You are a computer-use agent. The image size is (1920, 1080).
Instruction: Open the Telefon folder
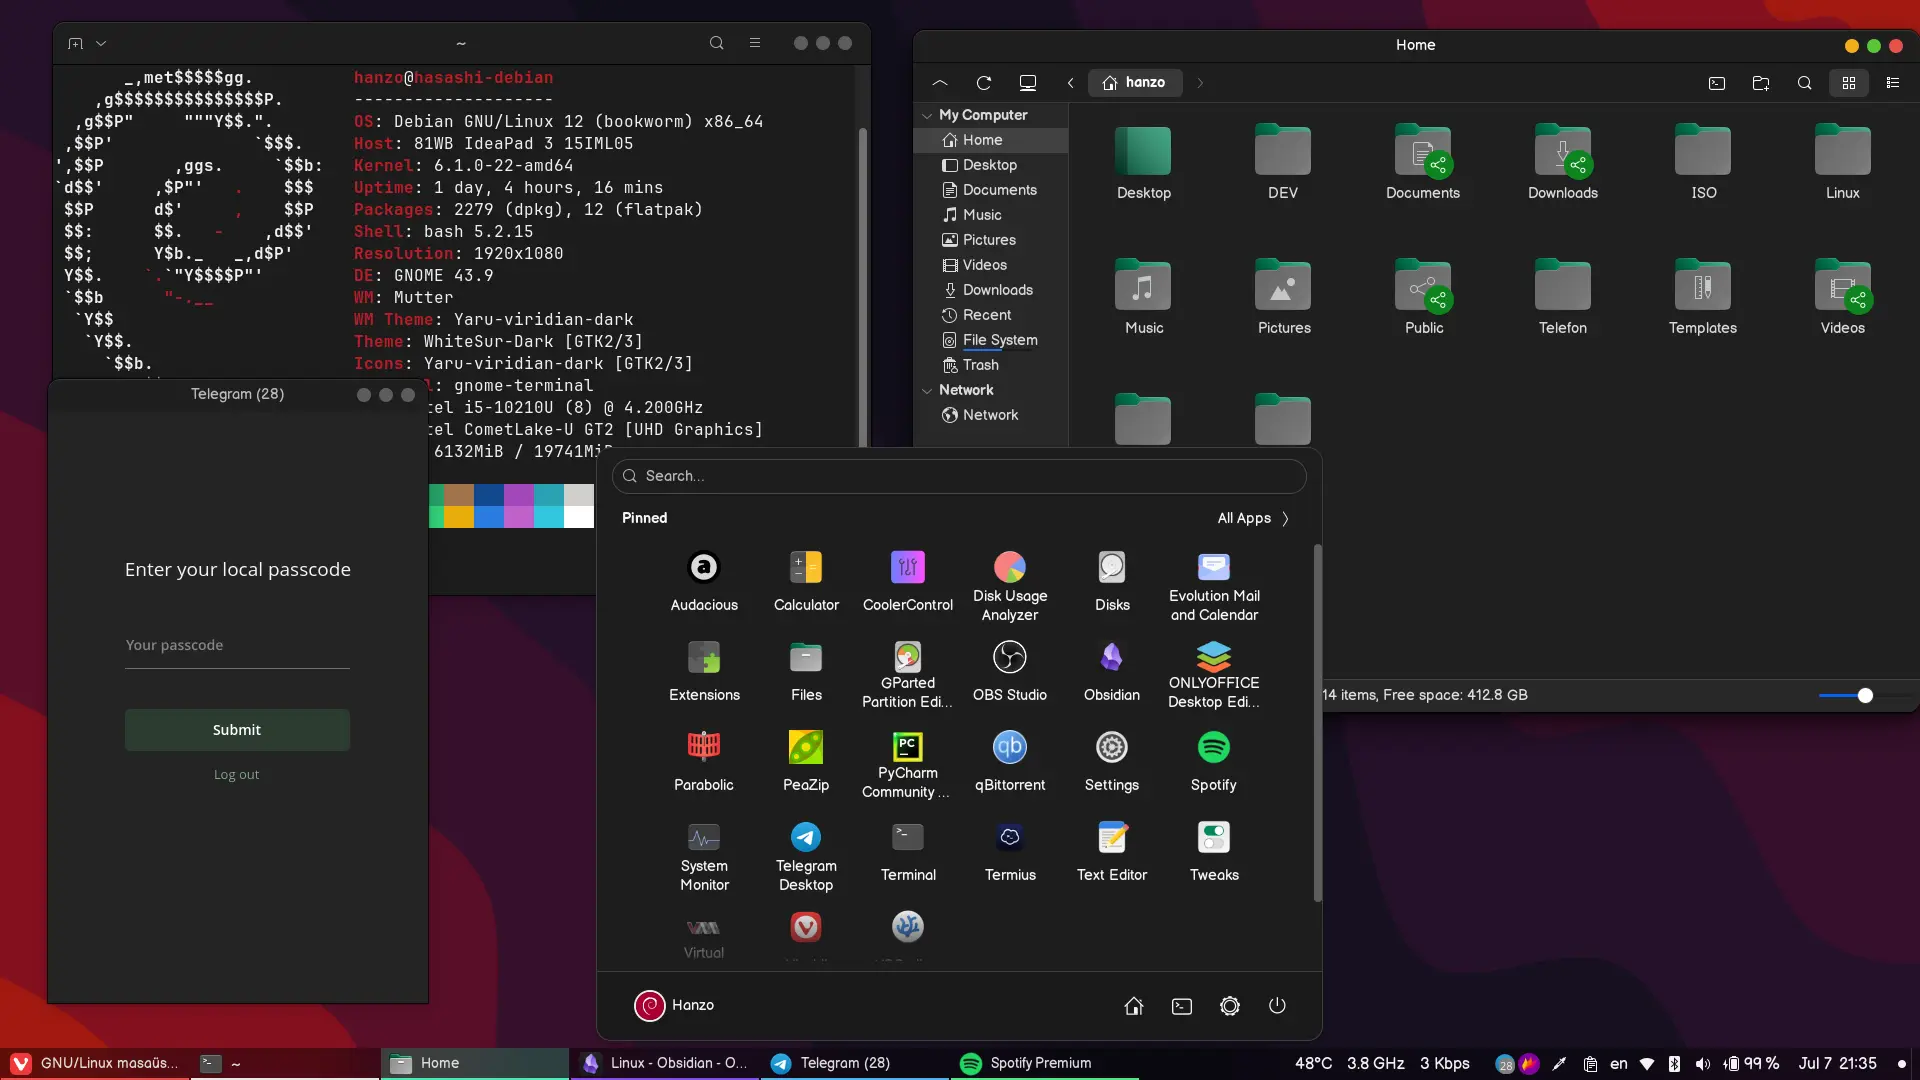point(1563,297)
